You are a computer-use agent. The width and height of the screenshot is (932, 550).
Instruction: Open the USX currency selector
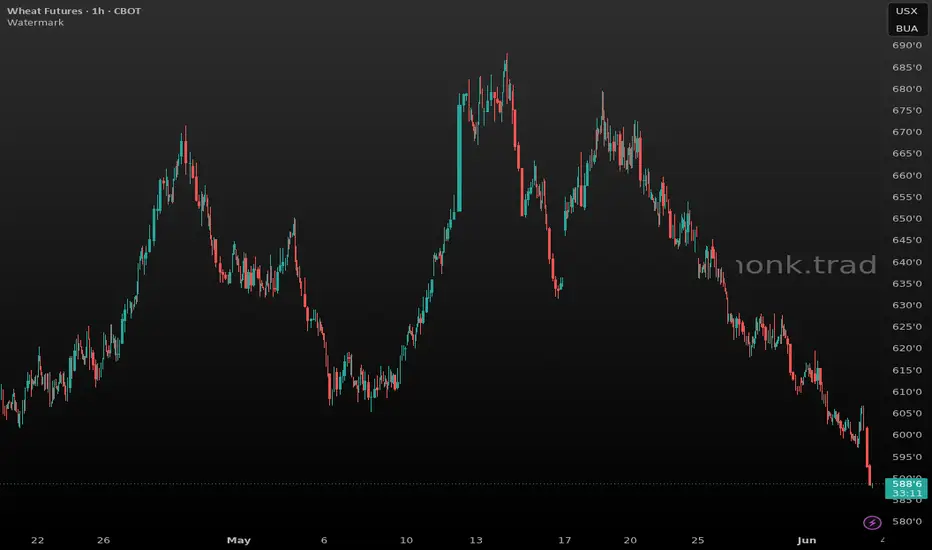tap(906, 11)
